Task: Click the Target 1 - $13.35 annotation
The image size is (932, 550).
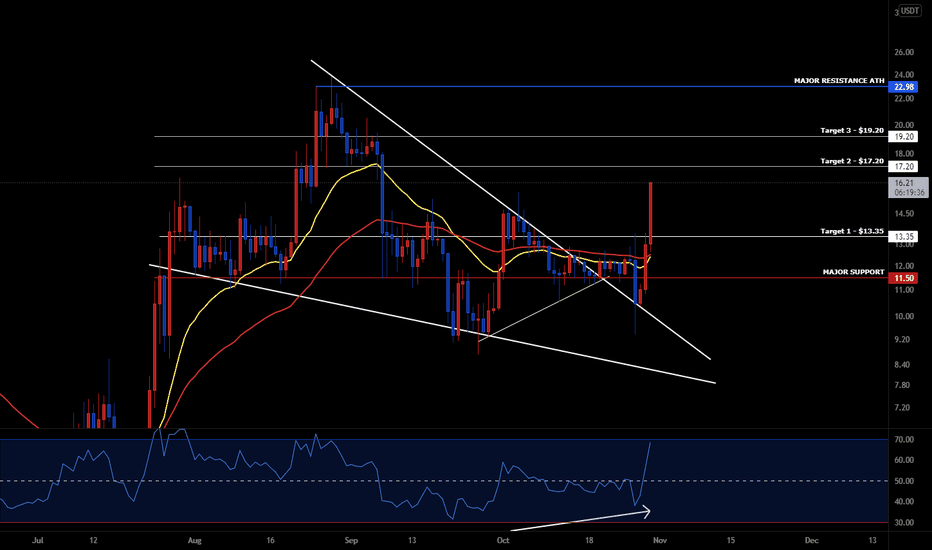Action: [852, 231]
